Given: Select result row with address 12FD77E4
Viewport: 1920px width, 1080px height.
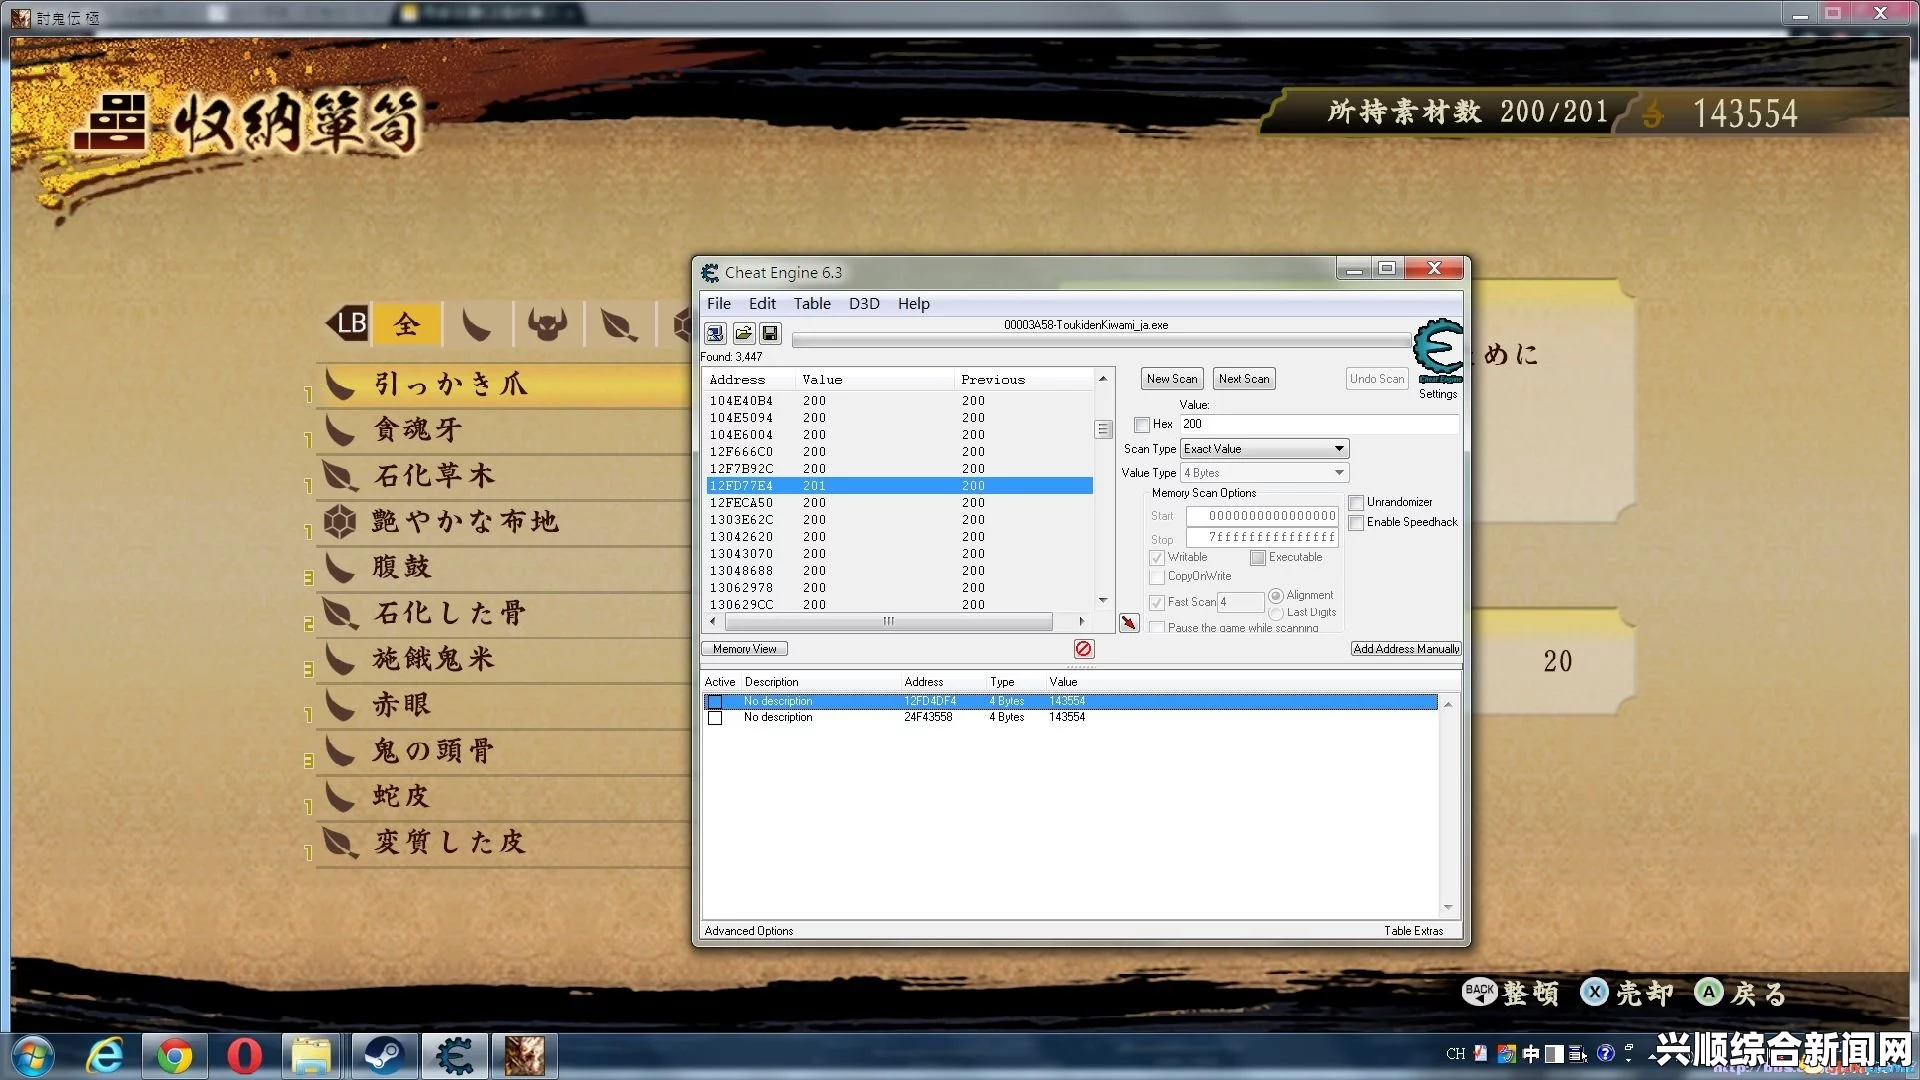Looking at the screenshot, I should coord(900,486).
